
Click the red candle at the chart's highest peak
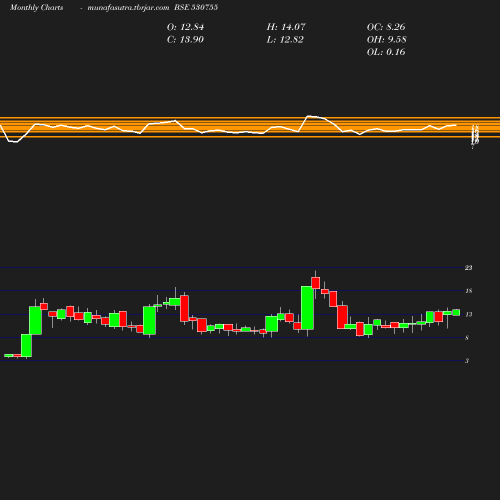coord(316,283)
